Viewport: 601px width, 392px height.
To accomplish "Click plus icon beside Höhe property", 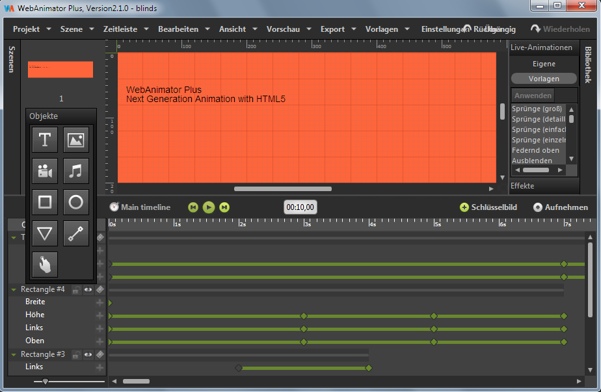I will coord(100,316).
